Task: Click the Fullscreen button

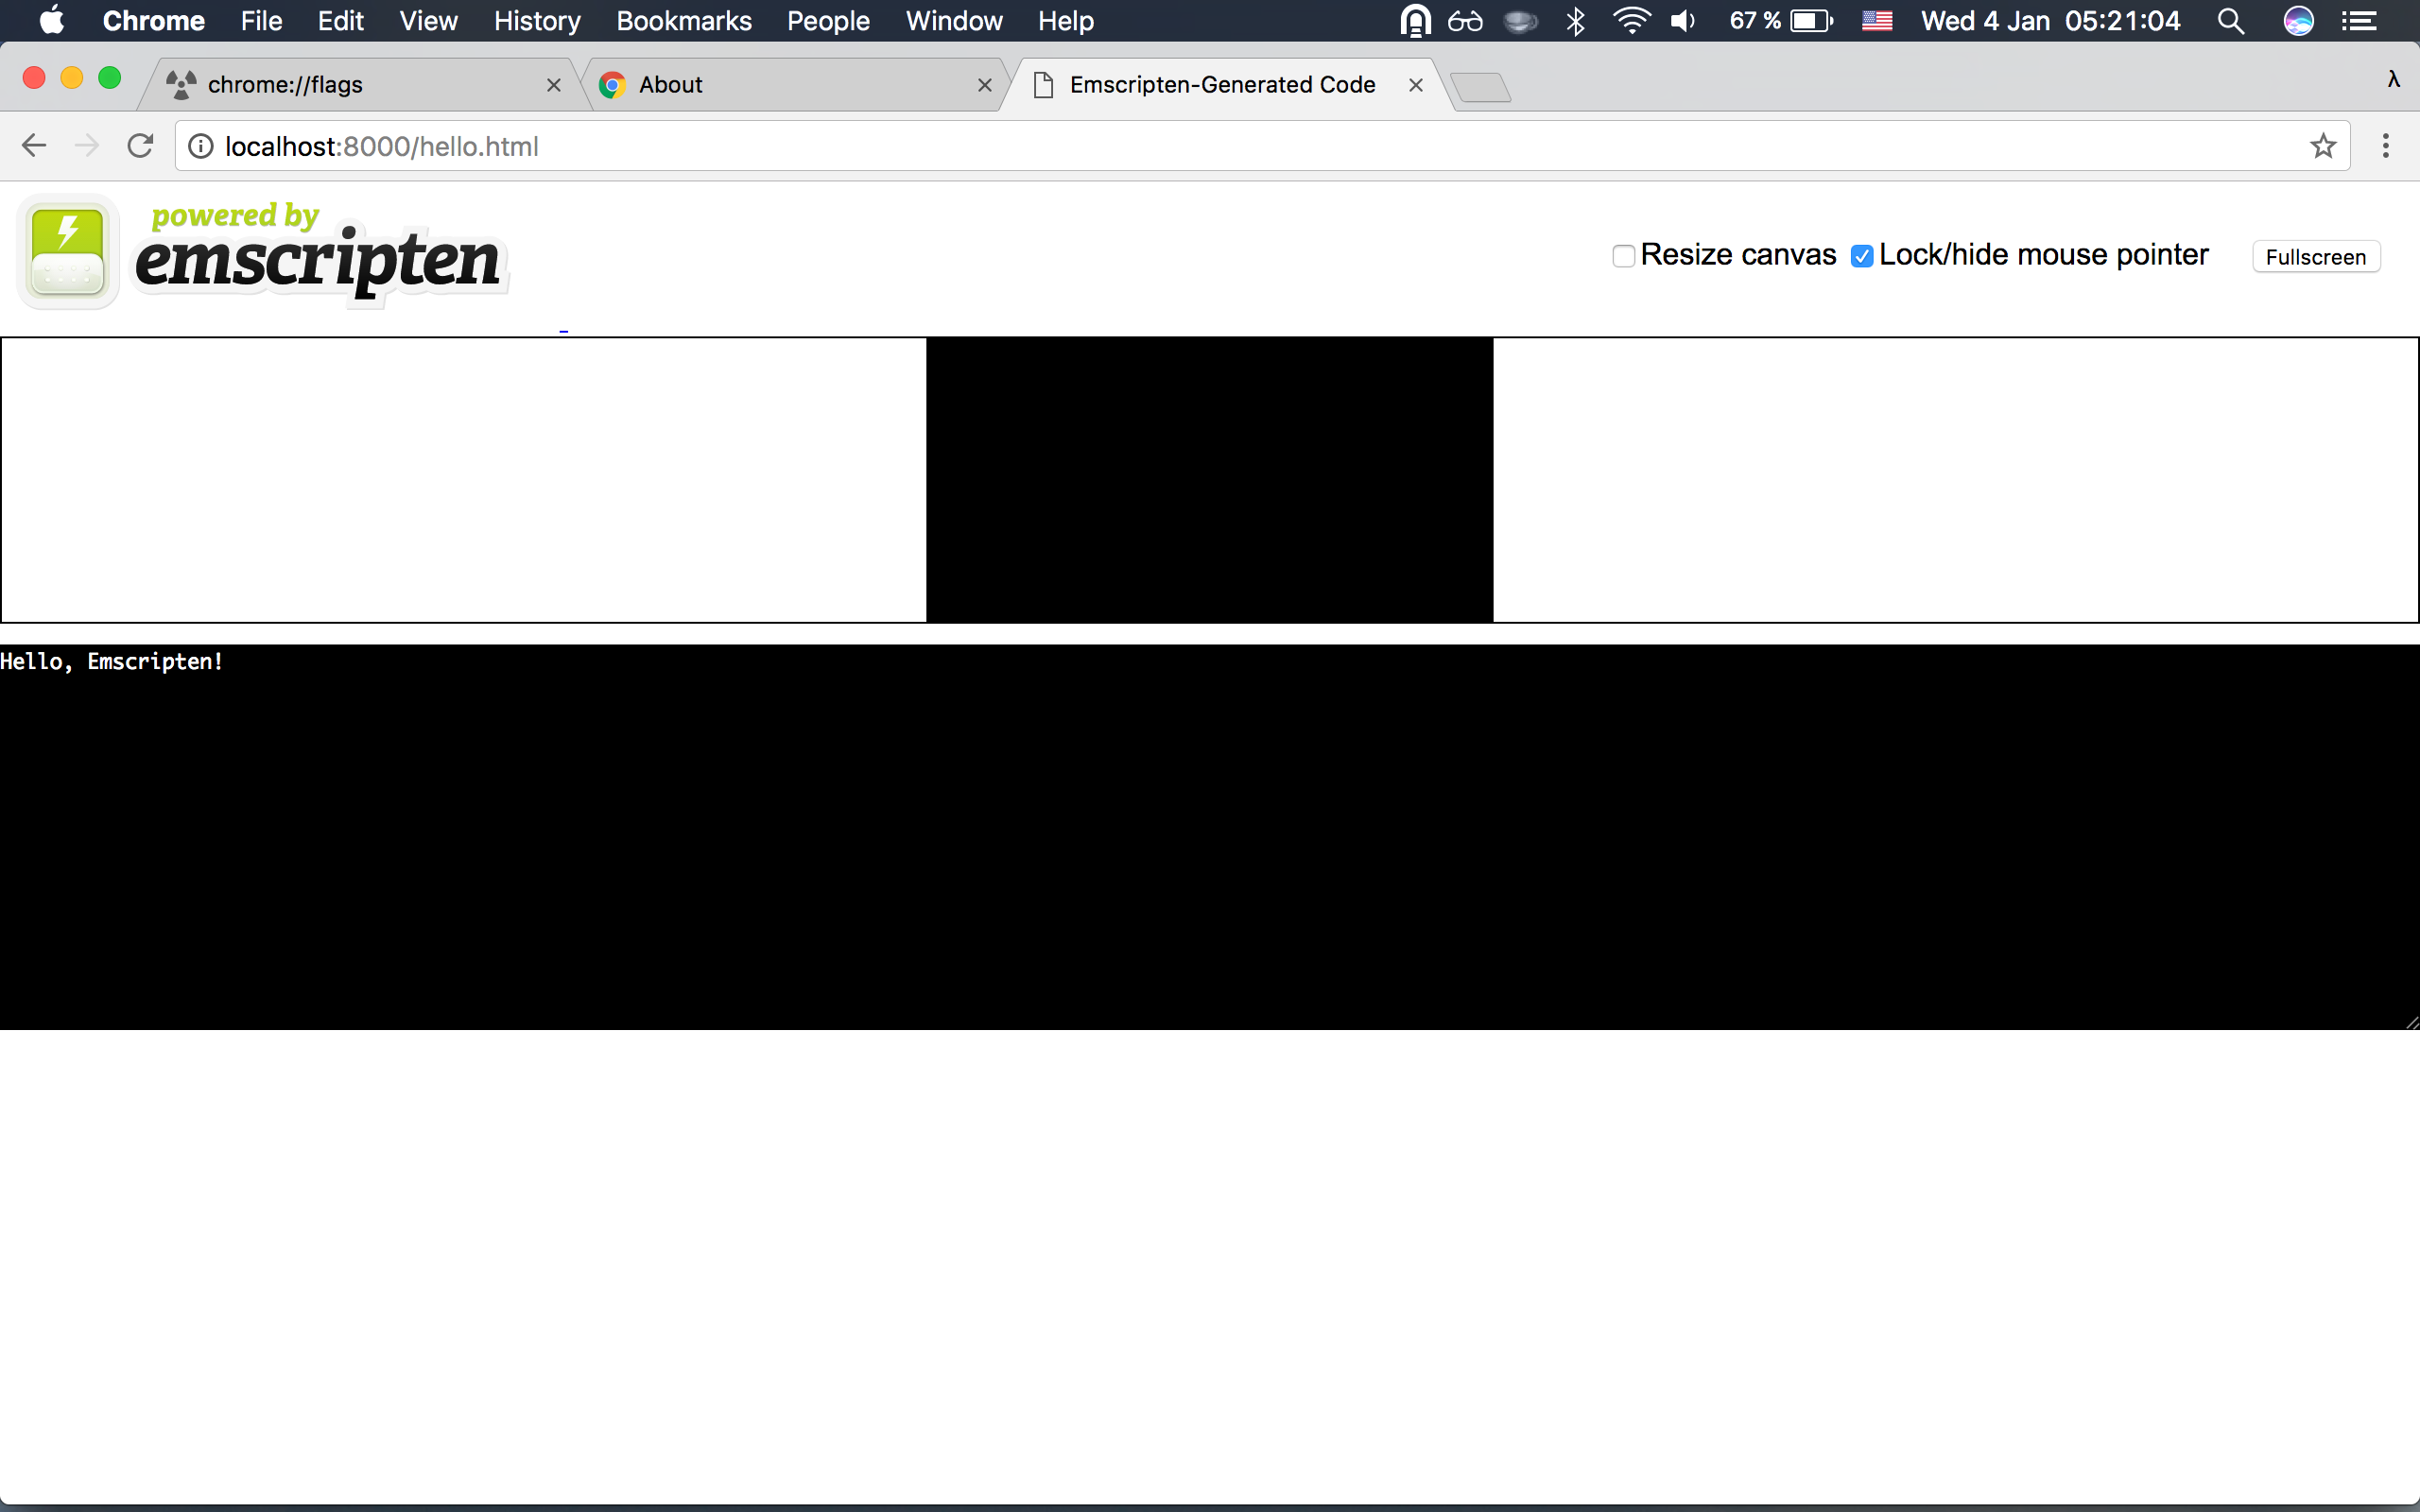Action: click(x=2315, y=257)
